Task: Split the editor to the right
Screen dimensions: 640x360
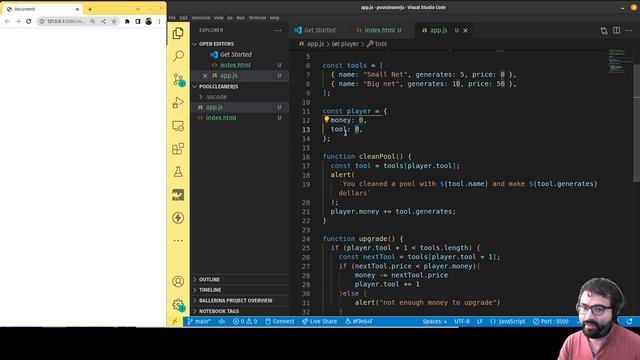Action: pos(616,31)
